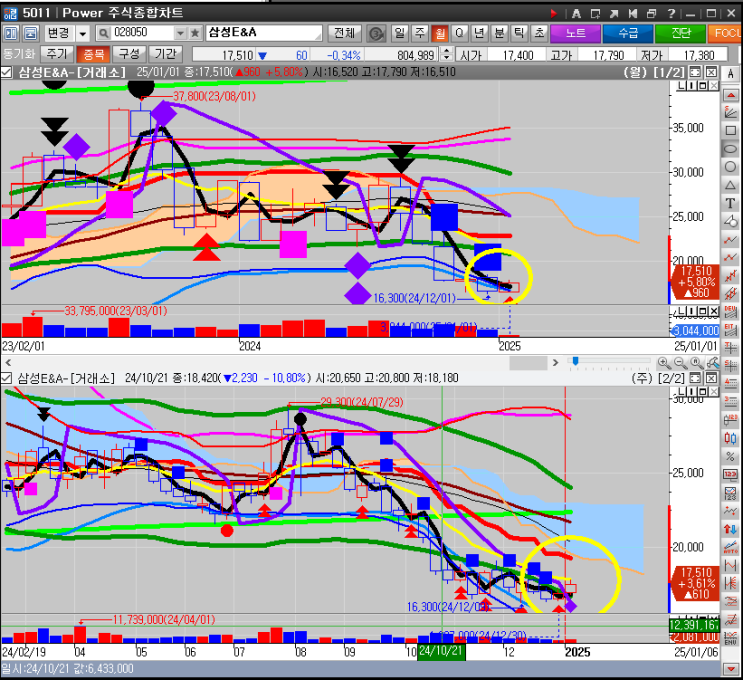Expand sidebar up with red up arrow
This screenshot has height=680, width=743.
[x=730, y=95]
